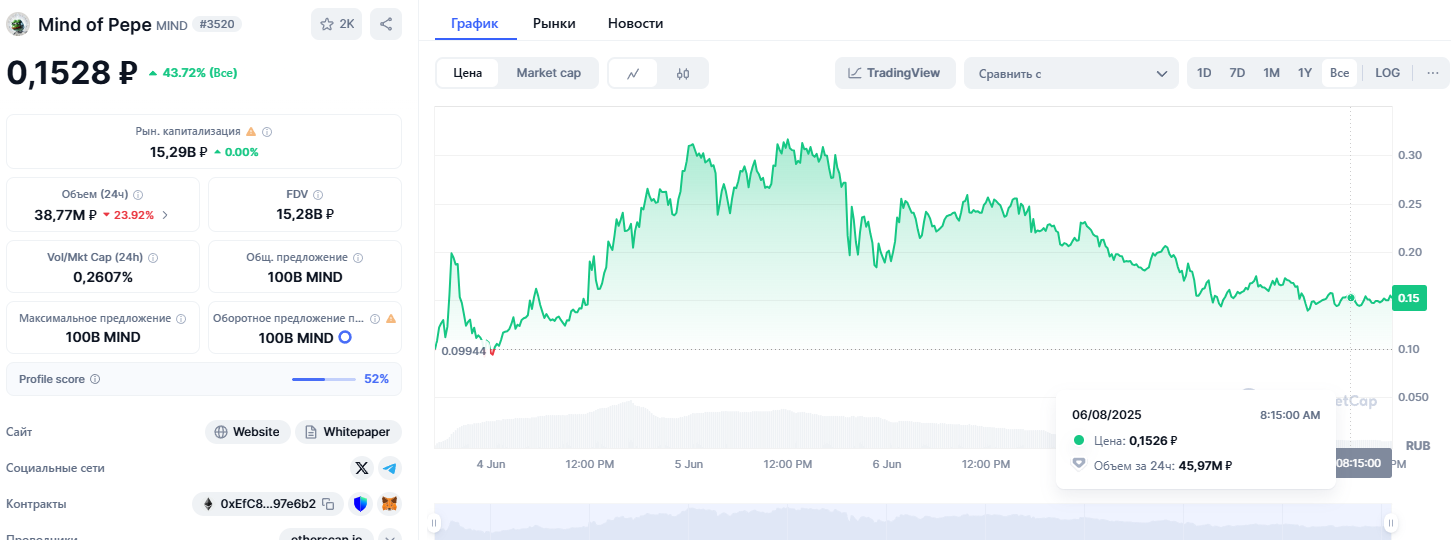Expand the explorers list chevron by etherscan.io
Image resolution: width=1451 pixels, height=540 pixels.
point(390,538)
